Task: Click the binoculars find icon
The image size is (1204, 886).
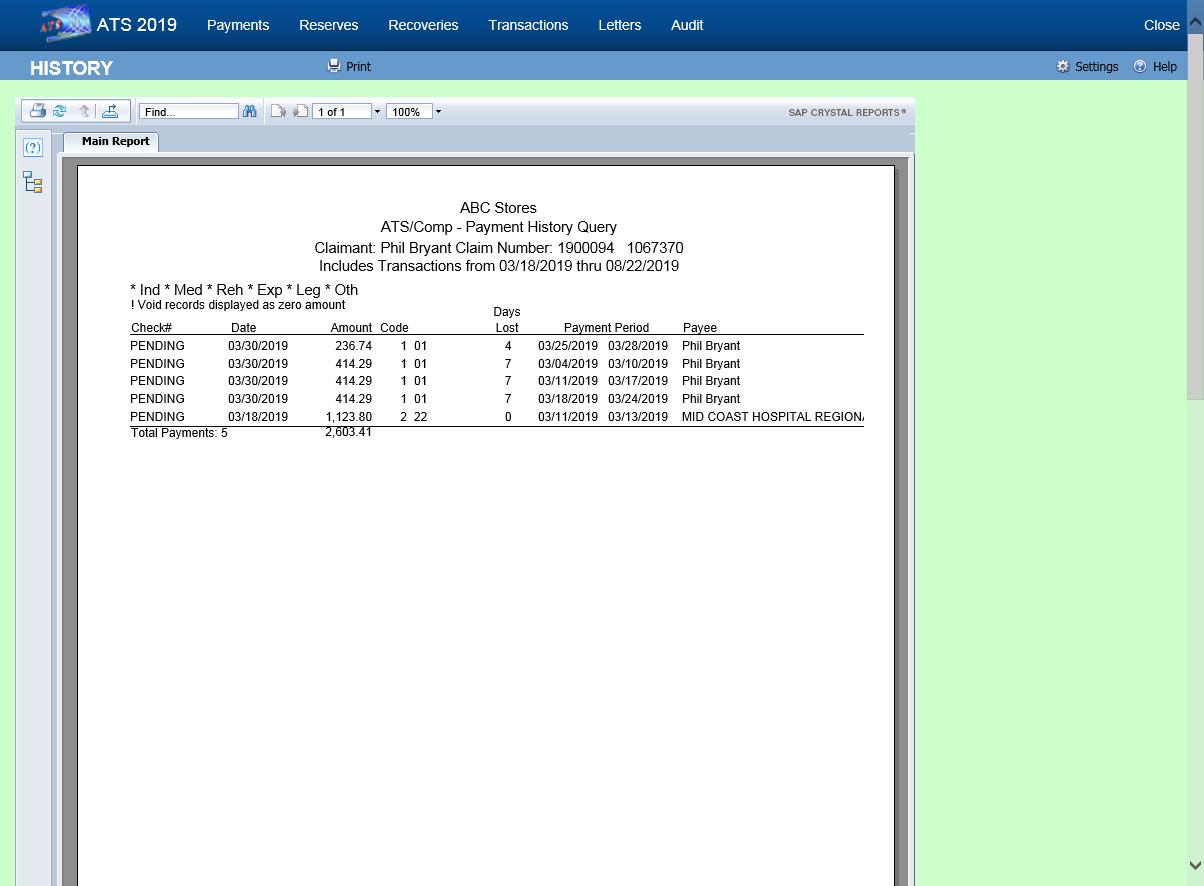Action: 250,111
